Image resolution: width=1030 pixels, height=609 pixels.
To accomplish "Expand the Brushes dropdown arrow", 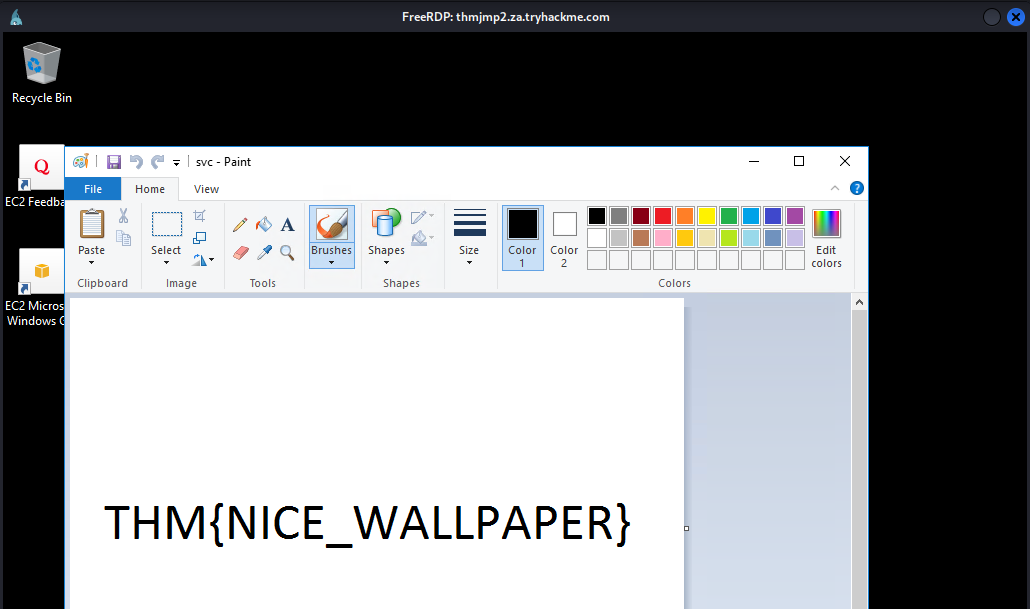I will (331, 263).
